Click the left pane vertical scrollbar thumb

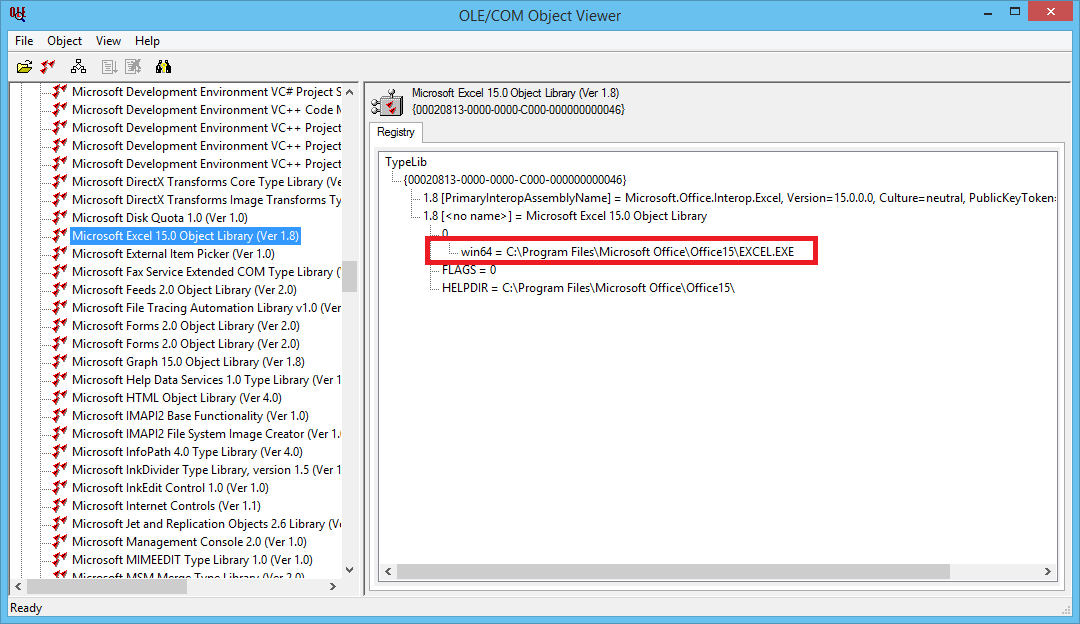tap(350, 276)
